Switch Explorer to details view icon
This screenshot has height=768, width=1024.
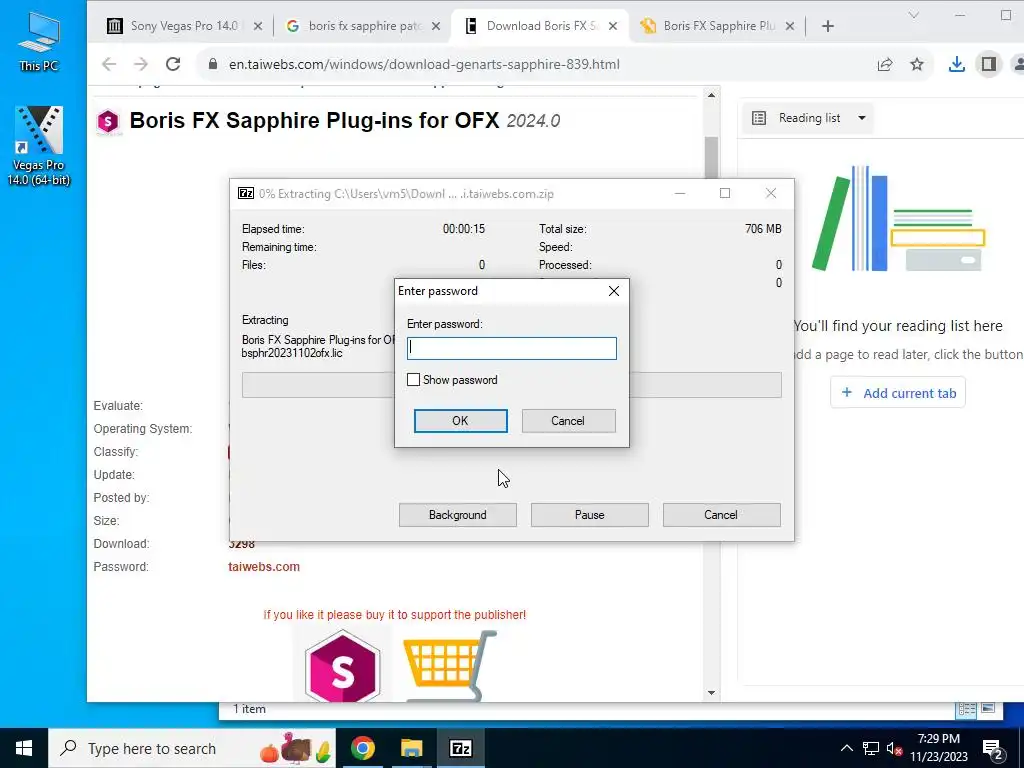click(966, 709)
